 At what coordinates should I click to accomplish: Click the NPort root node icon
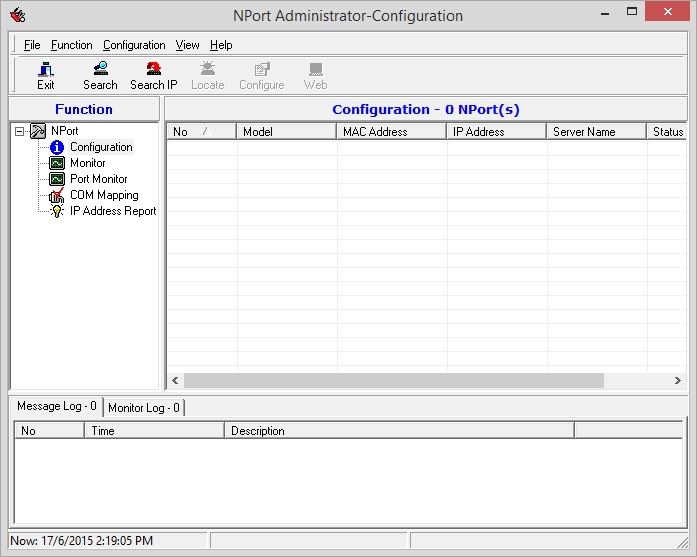click(x=38, y=131)
